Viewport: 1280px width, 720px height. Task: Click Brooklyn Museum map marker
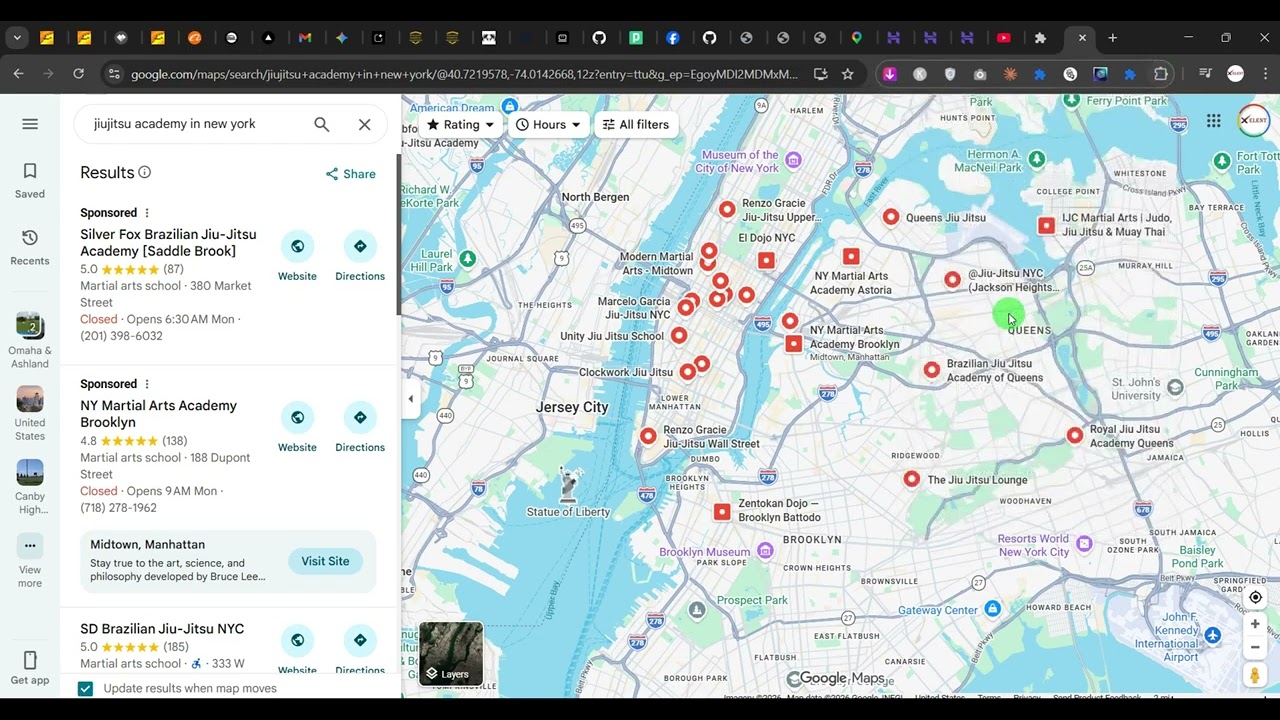pos(765,551)
